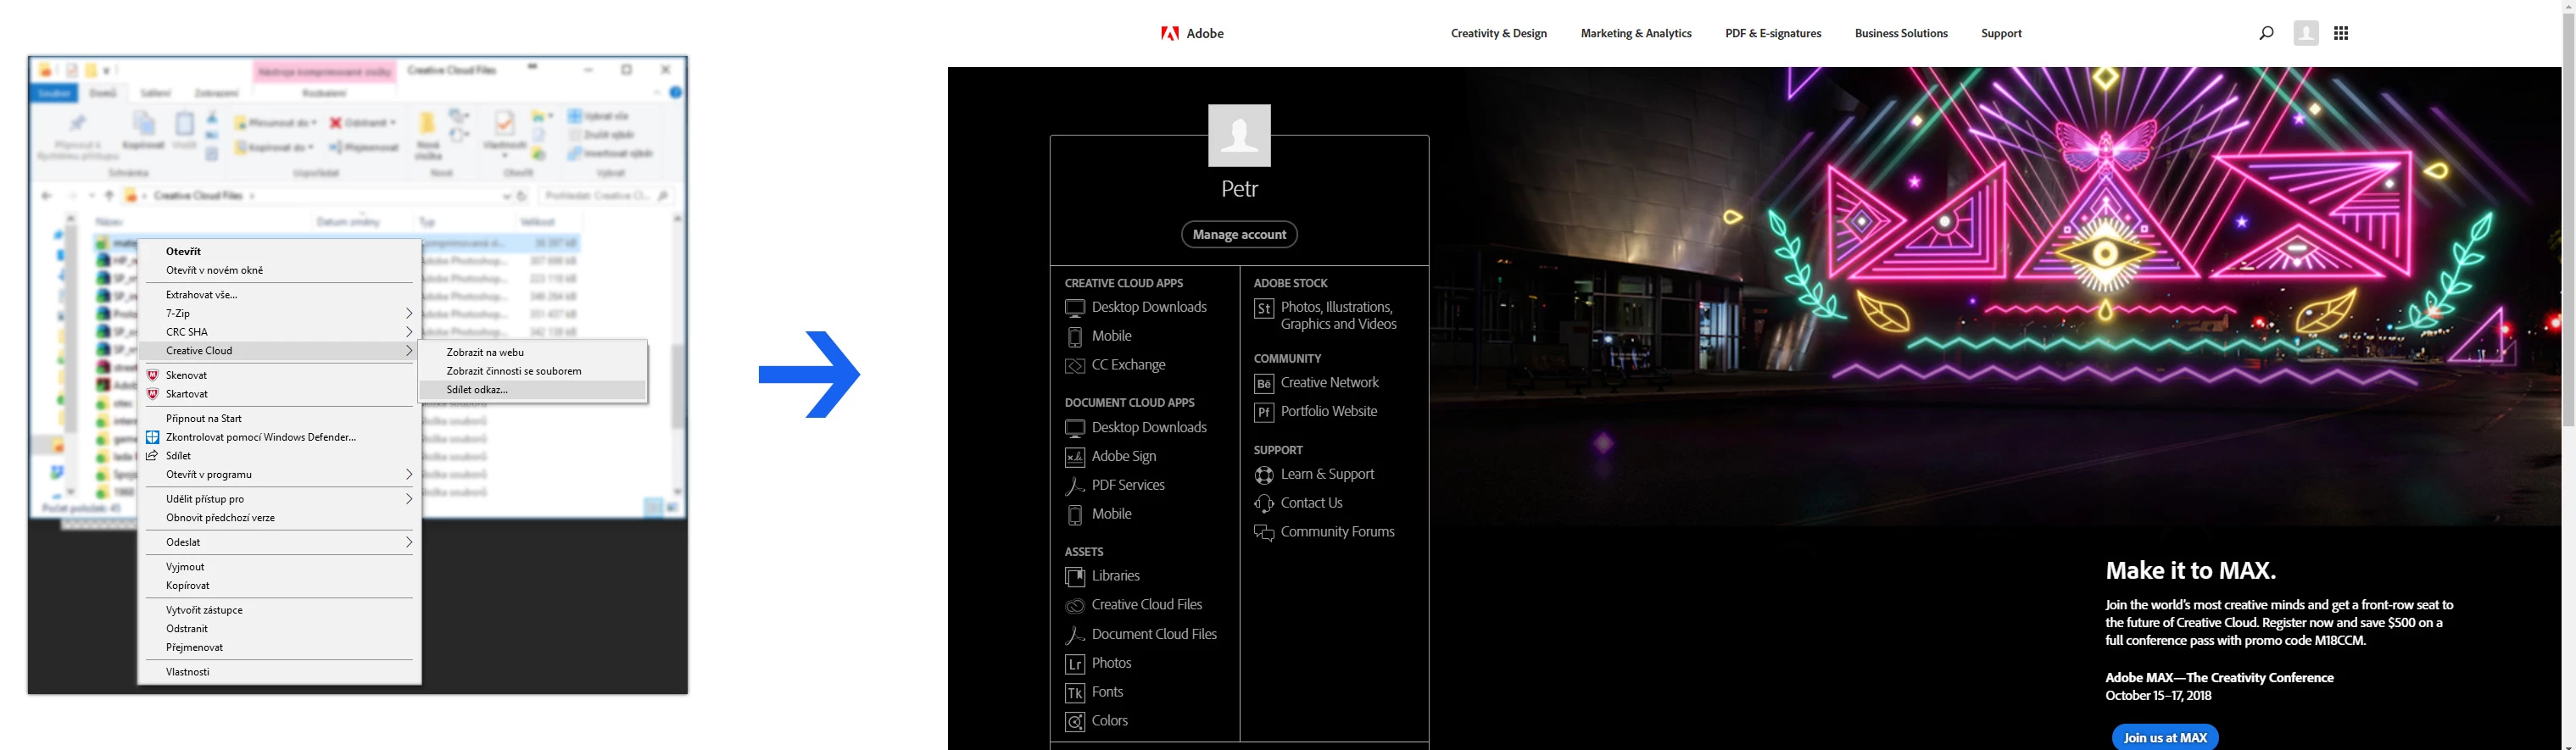Open the apps grid icon
2576x750 pixels.
point(2341,33)
